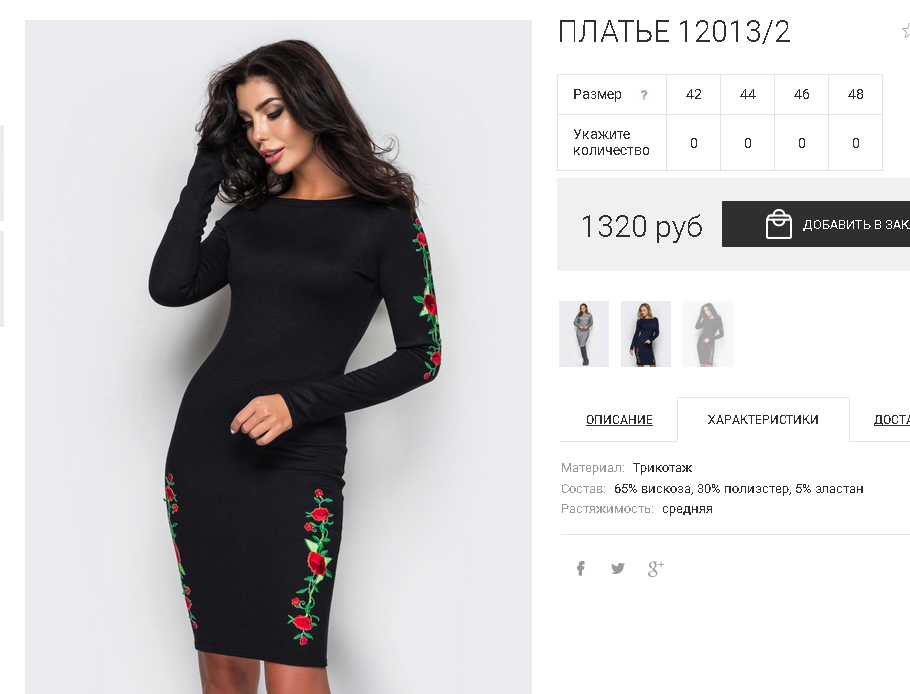The height and width of the screenshot is (694, 910).
Task: Click quantity field for size 42
Action: (694, 143)
